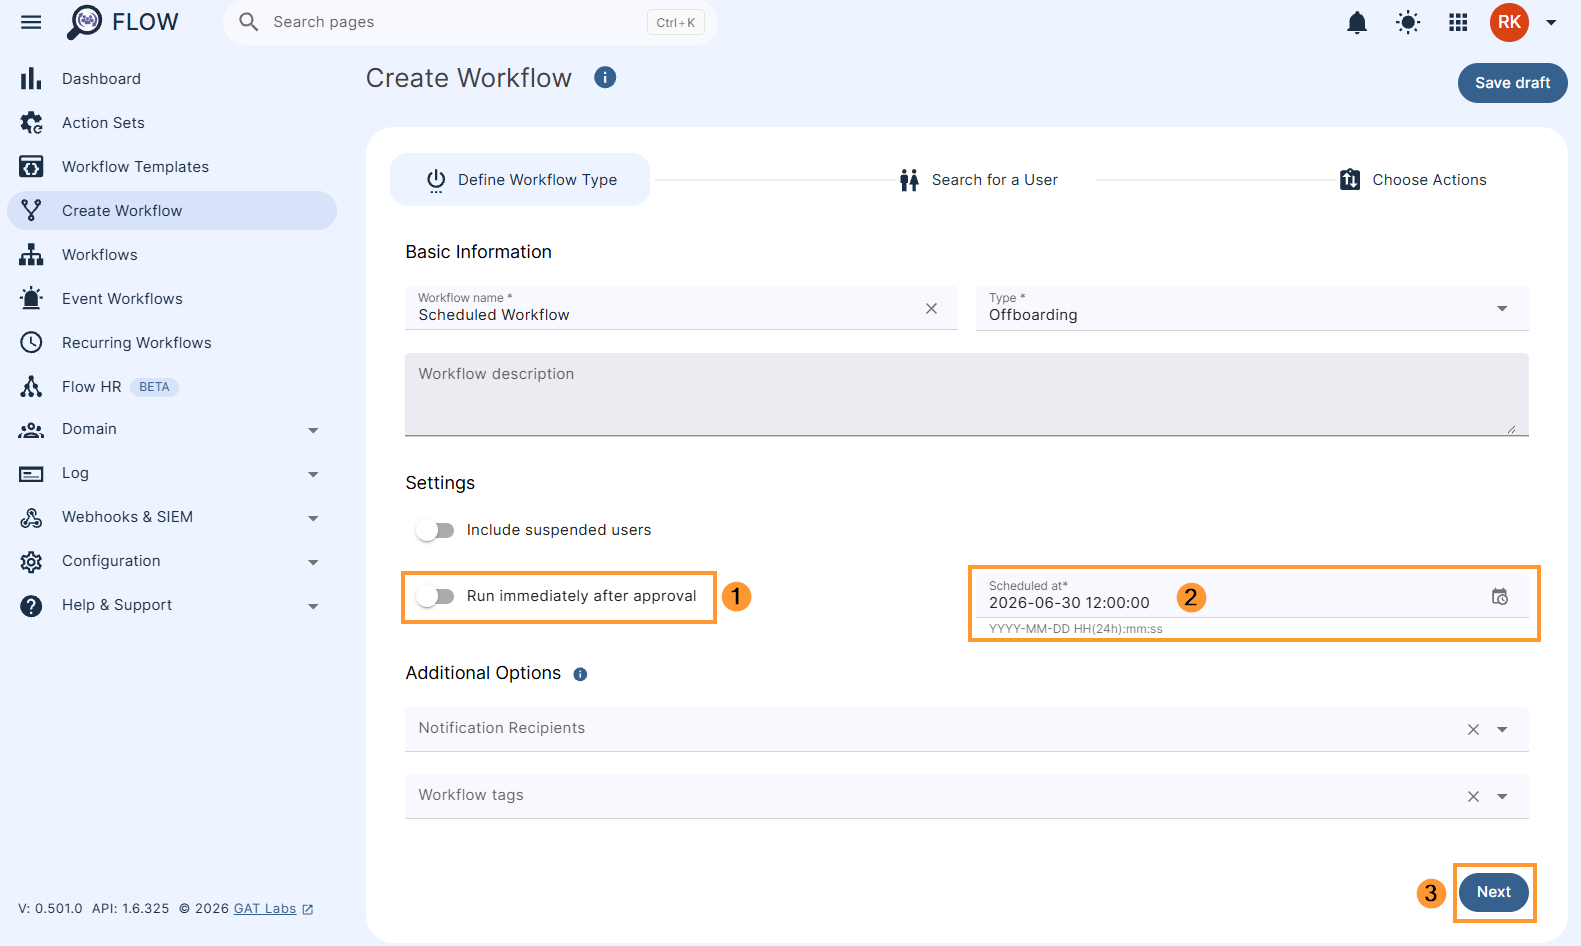Clear the Workflow name field
Viewport: 1581px width, 946px height.
(931, 308)
